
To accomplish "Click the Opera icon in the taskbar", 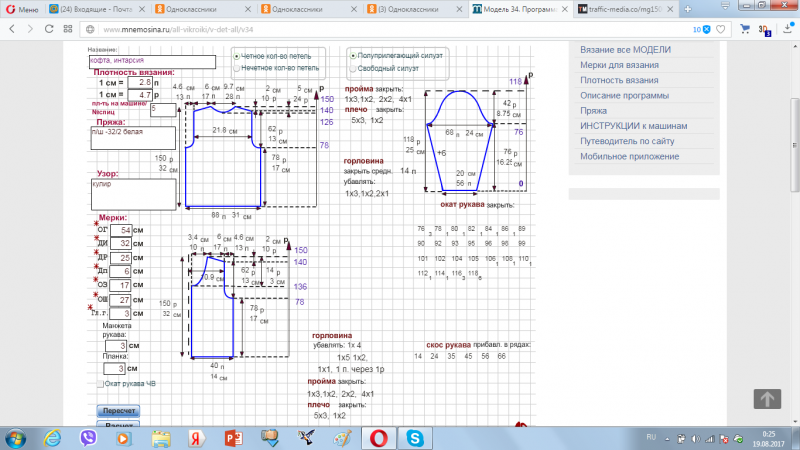I will click(380, 437).
